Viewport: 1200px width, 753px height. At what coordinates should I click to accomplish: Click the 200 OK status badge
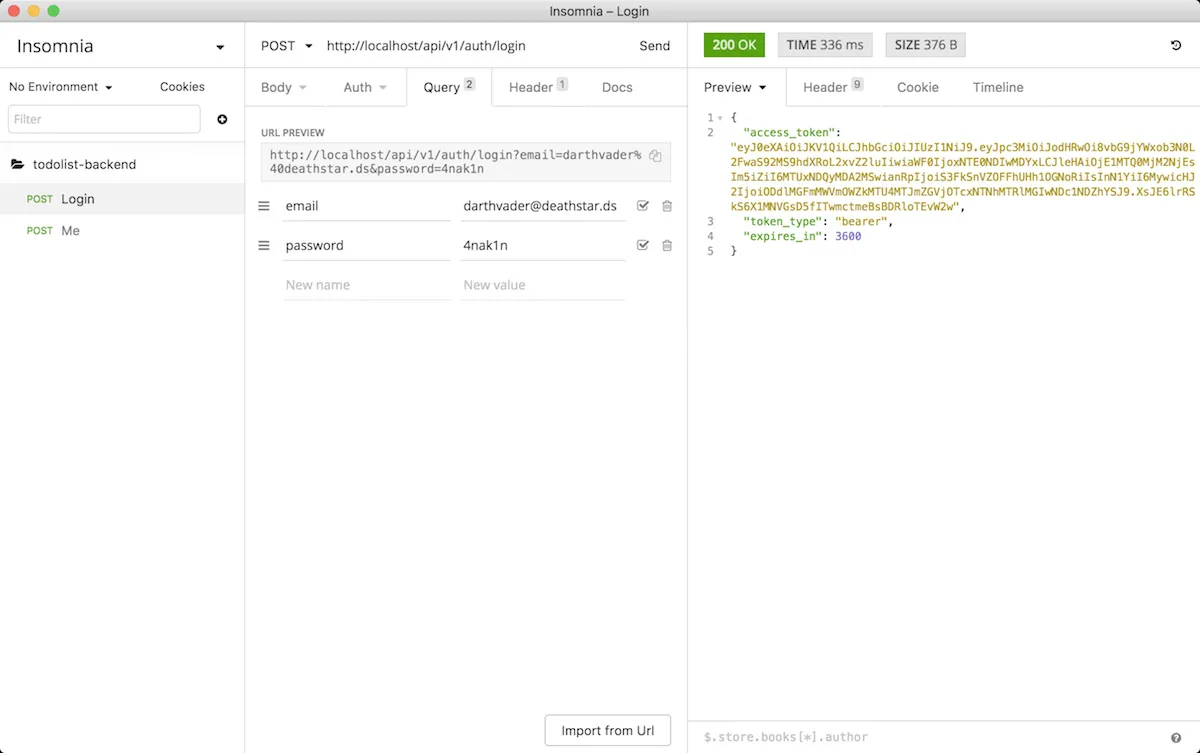click(x=735, y=45)
